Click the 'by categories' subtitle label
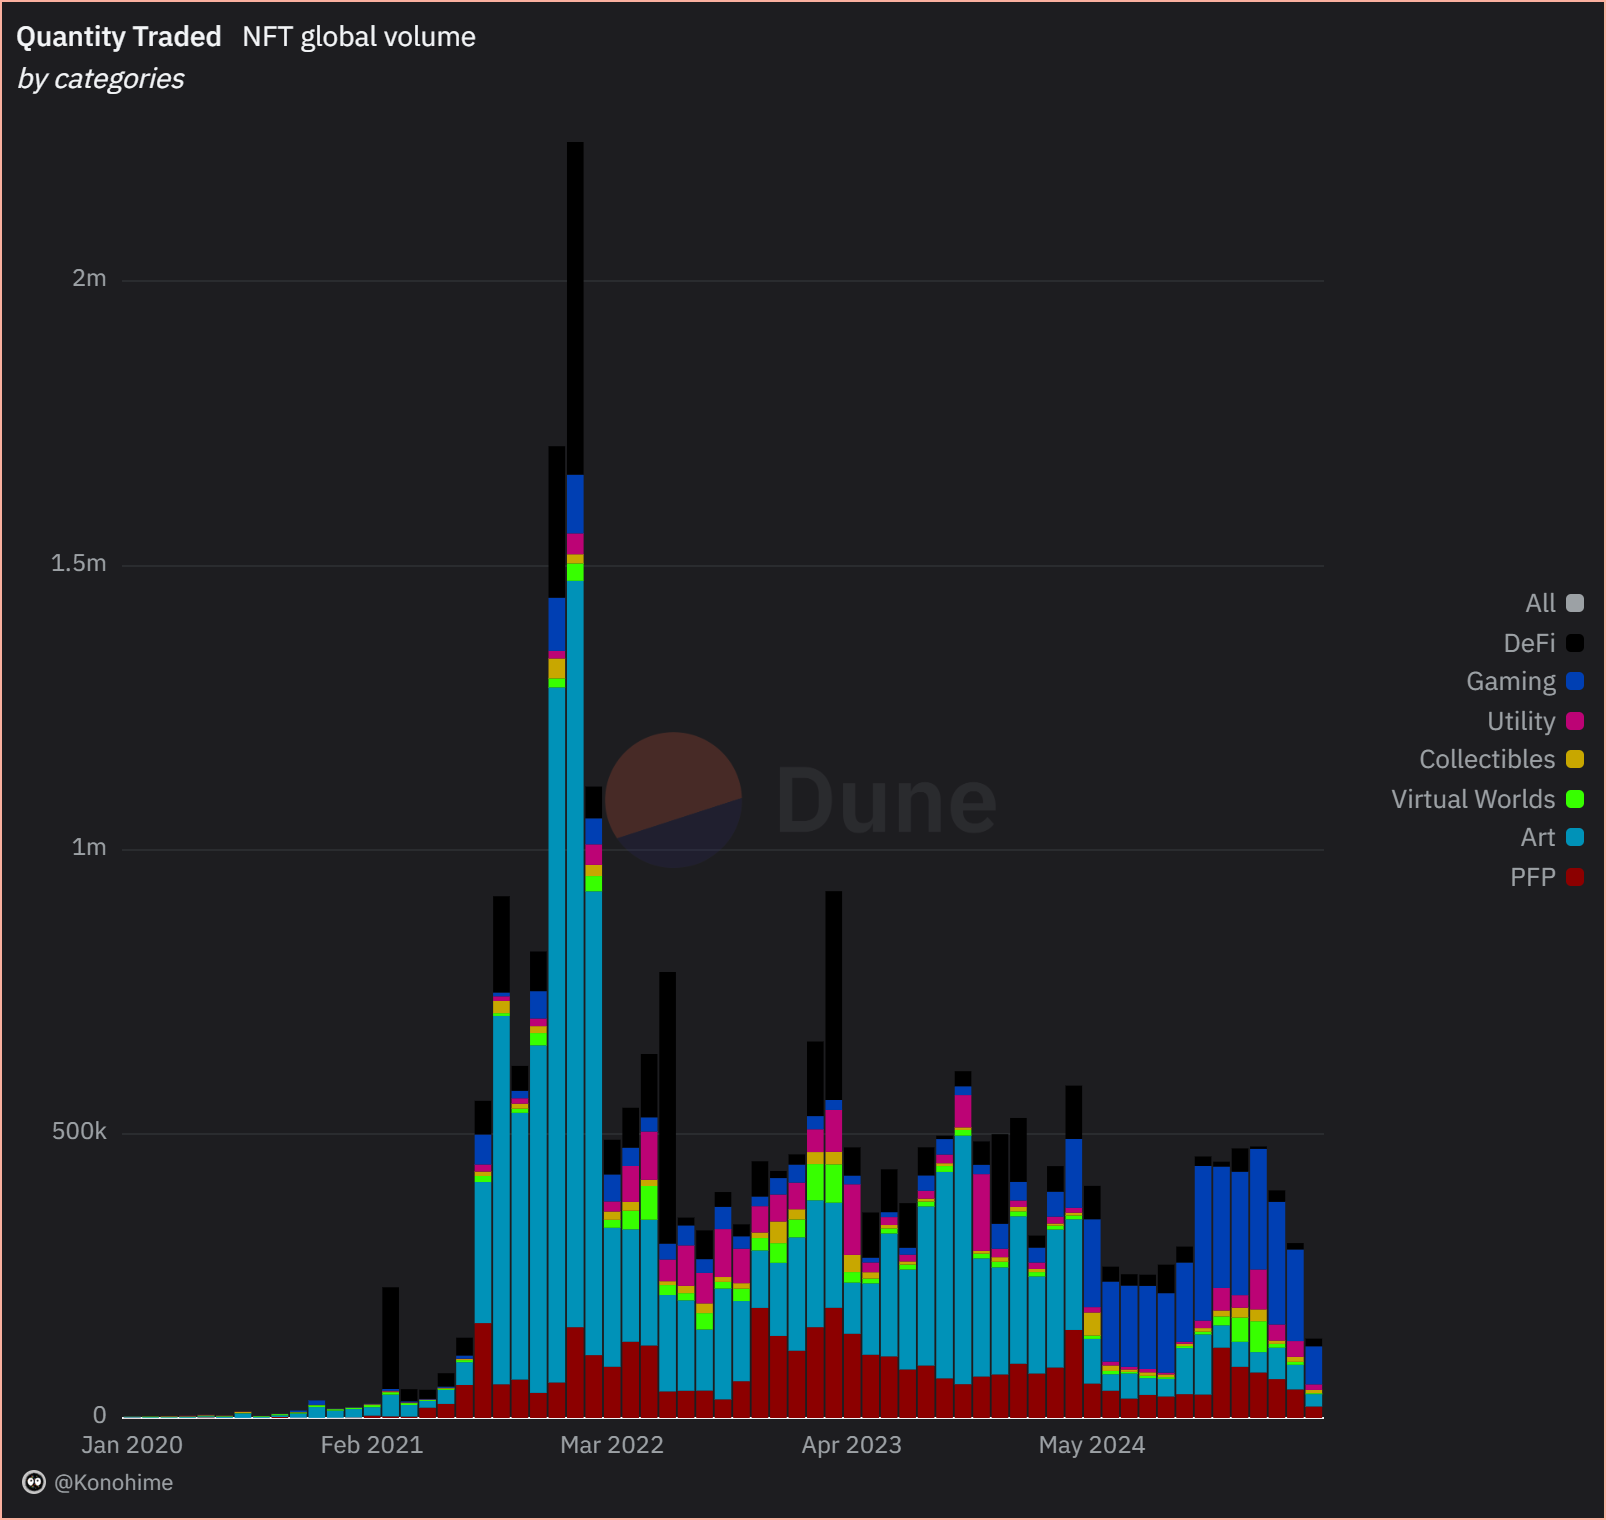This screenshot has height=1520, width=1606. click(x=100, y=79)
